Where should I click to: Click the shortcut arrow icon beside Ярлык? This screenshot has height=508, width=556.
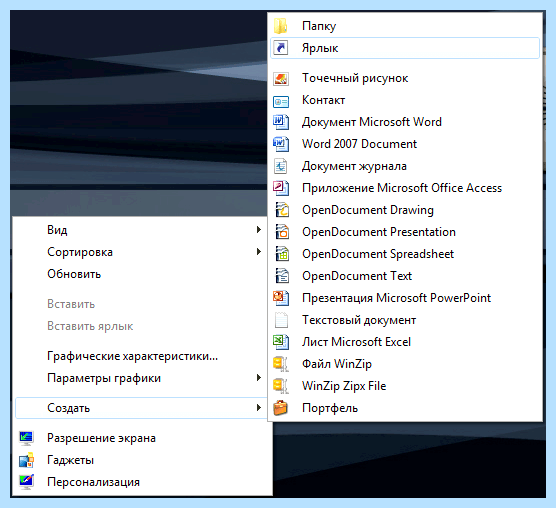click(x=280, y=48)
